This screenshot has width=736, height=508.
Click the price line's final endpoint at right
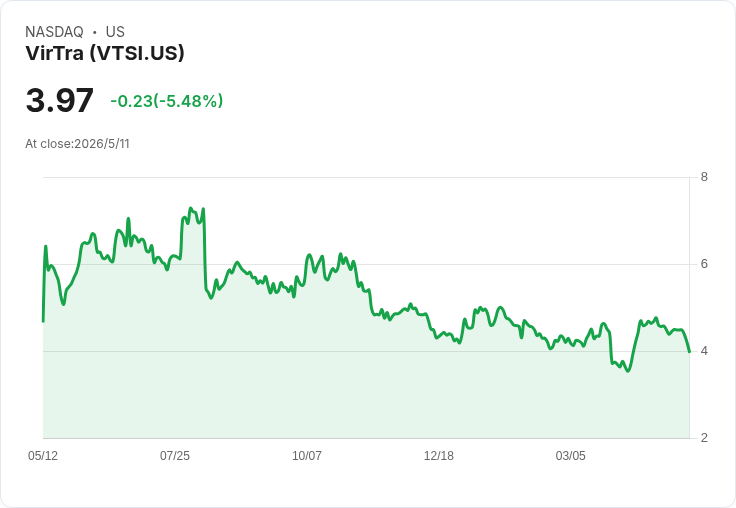689,352
